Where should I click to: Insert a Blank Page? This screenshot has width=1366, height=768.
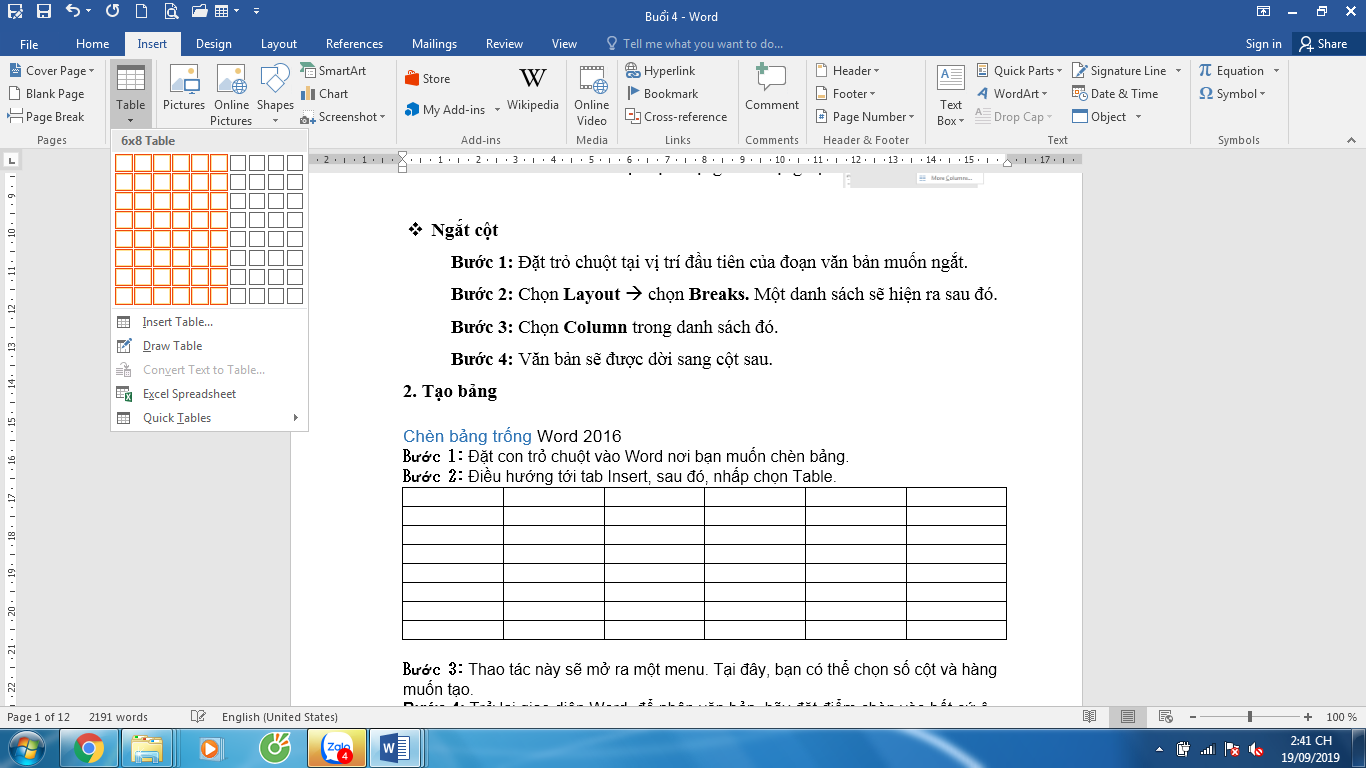tap(46, 94)
